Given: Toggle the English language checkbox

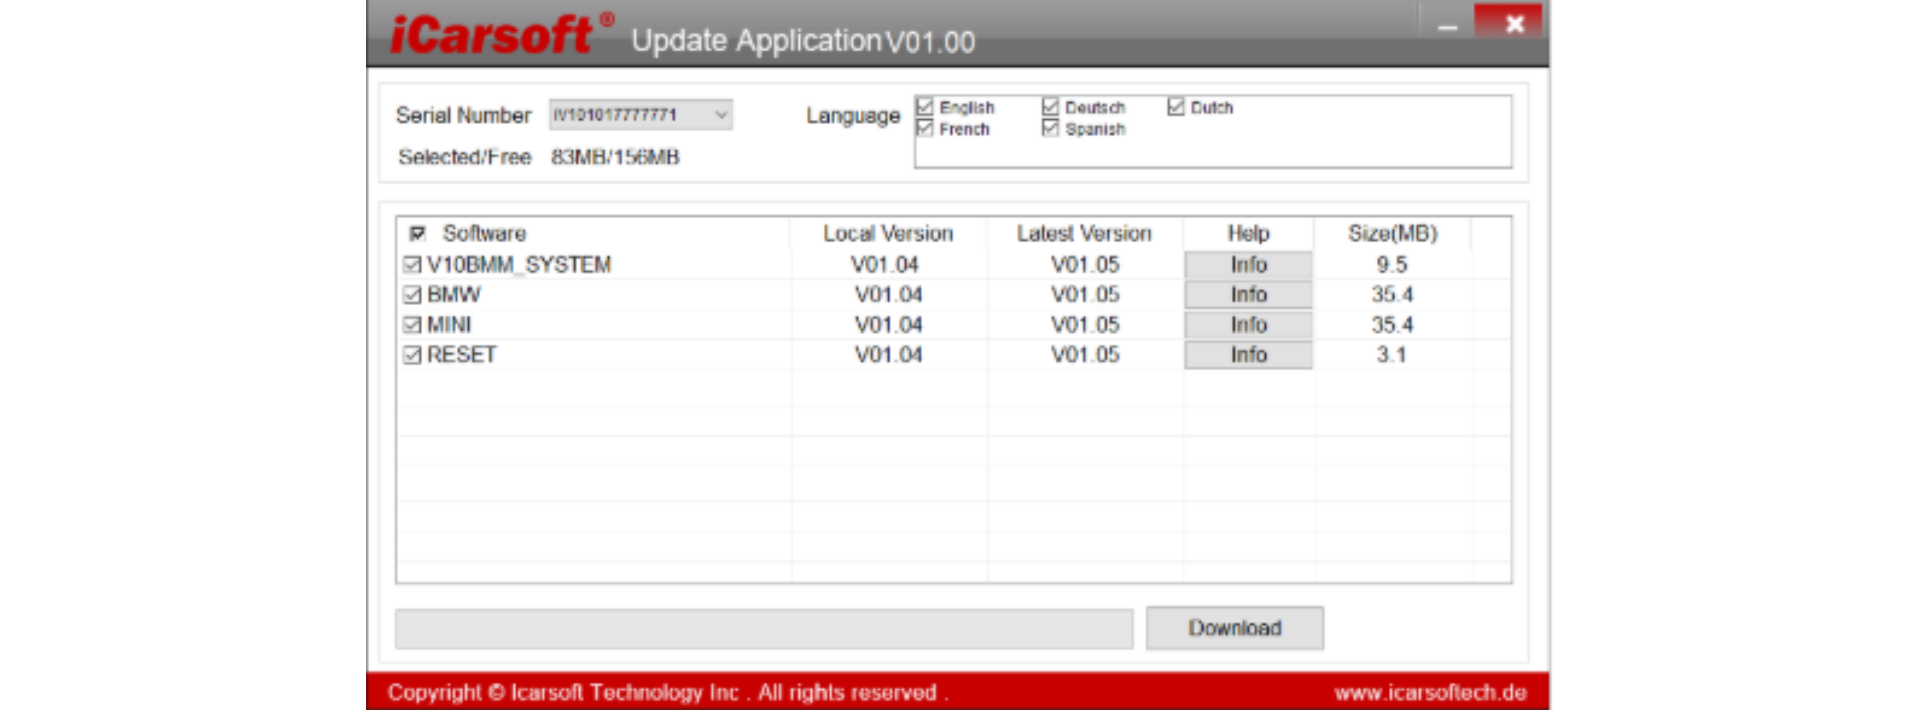Looking at the screenshot, I should pyautogui.click(x=925, y=107).
